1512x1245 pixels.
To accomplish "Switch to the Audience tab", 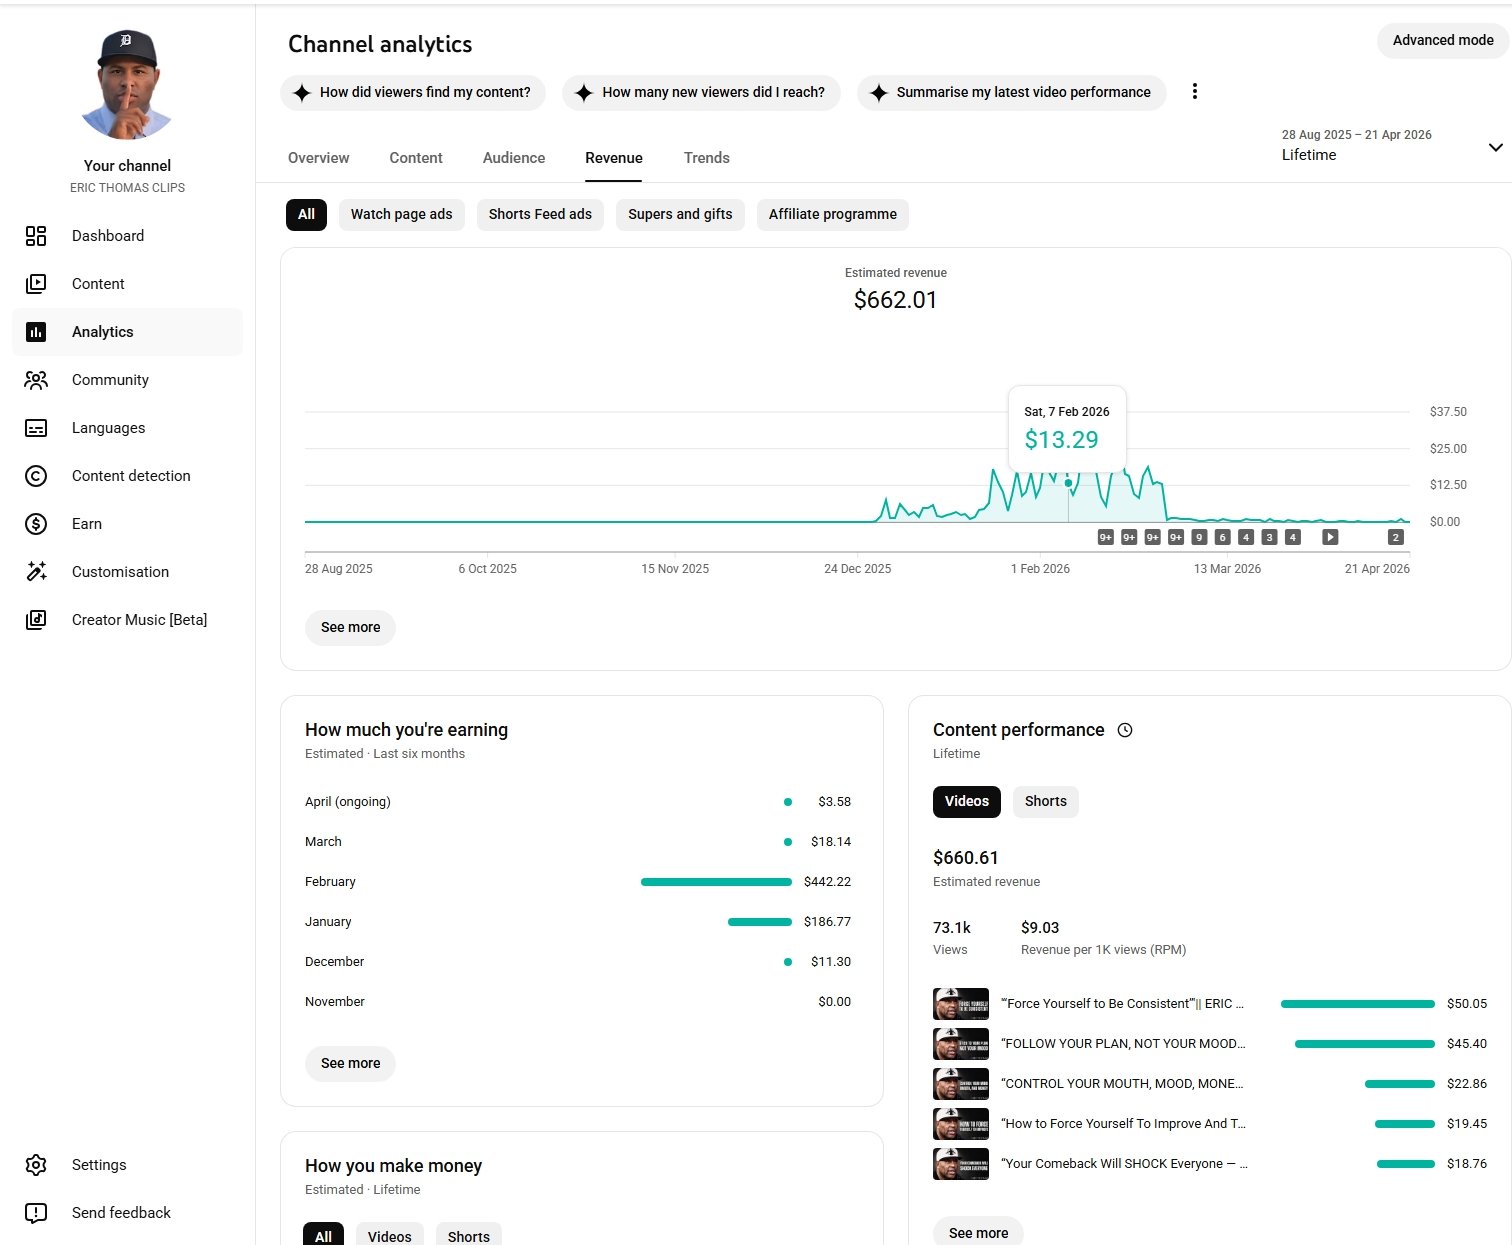I will [x=514, y=158].
